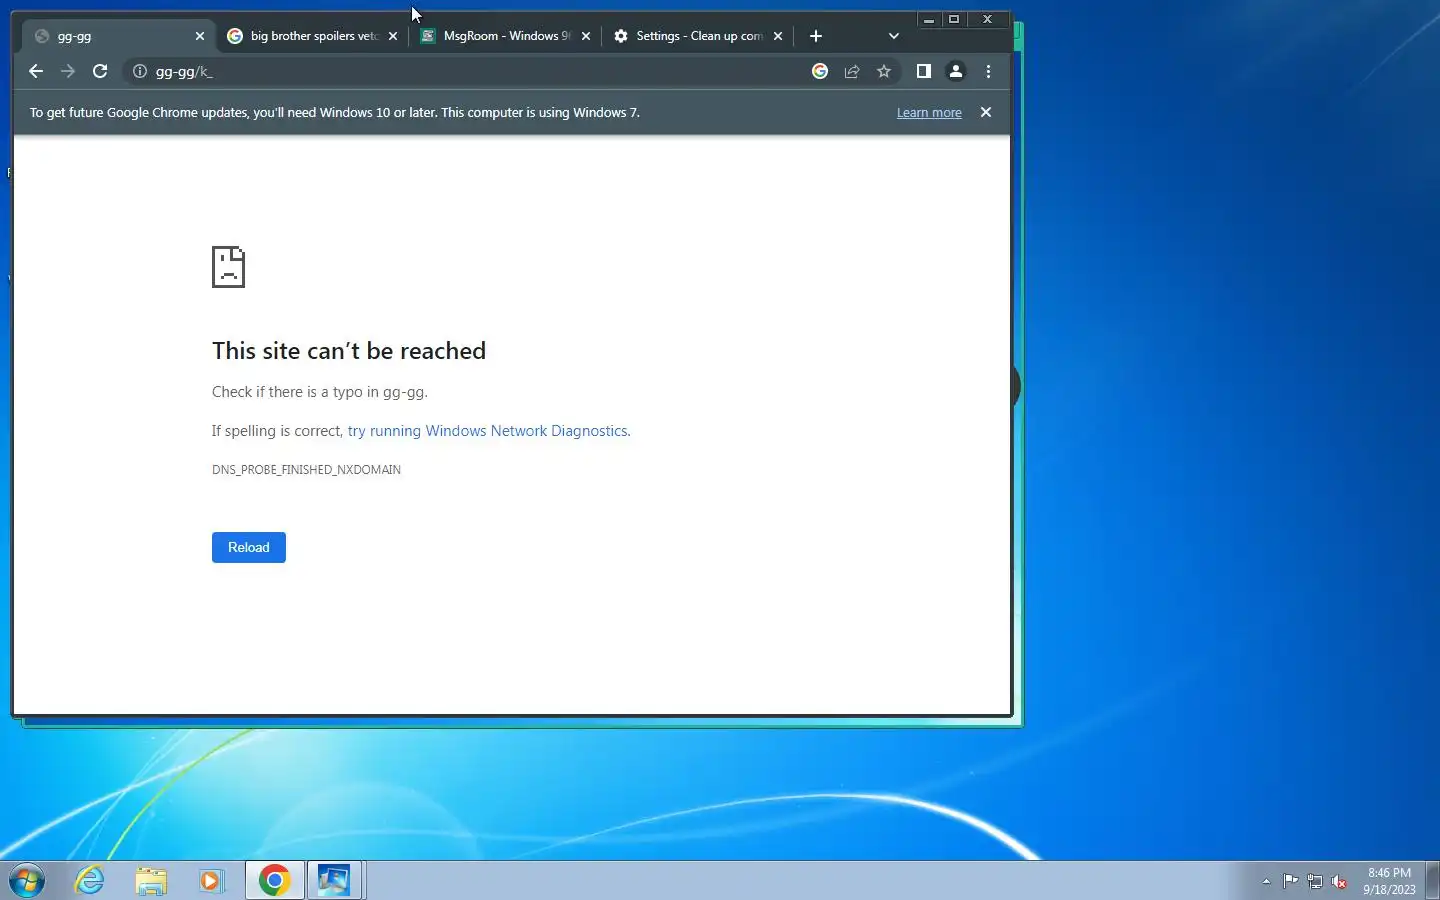Open the Google icon in the address bar

pyautogui.click(x=820, y=71)
